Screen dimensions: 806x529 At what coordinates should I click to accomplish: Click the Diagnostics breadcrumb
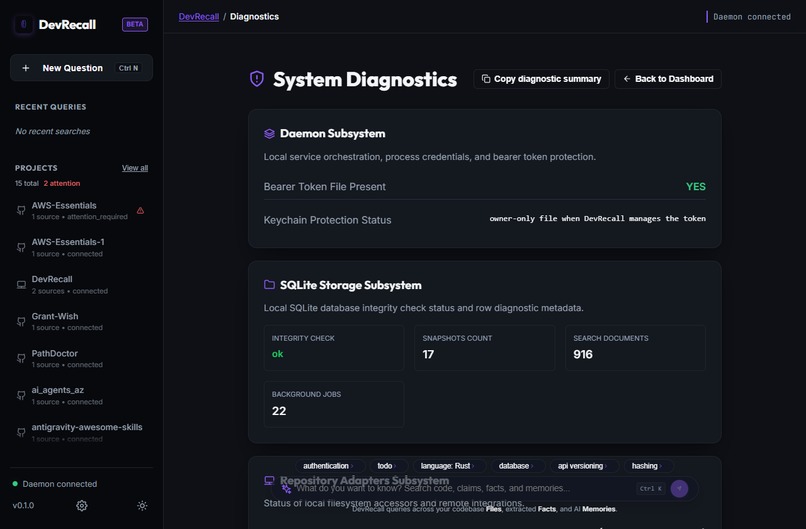pos(254,16)
